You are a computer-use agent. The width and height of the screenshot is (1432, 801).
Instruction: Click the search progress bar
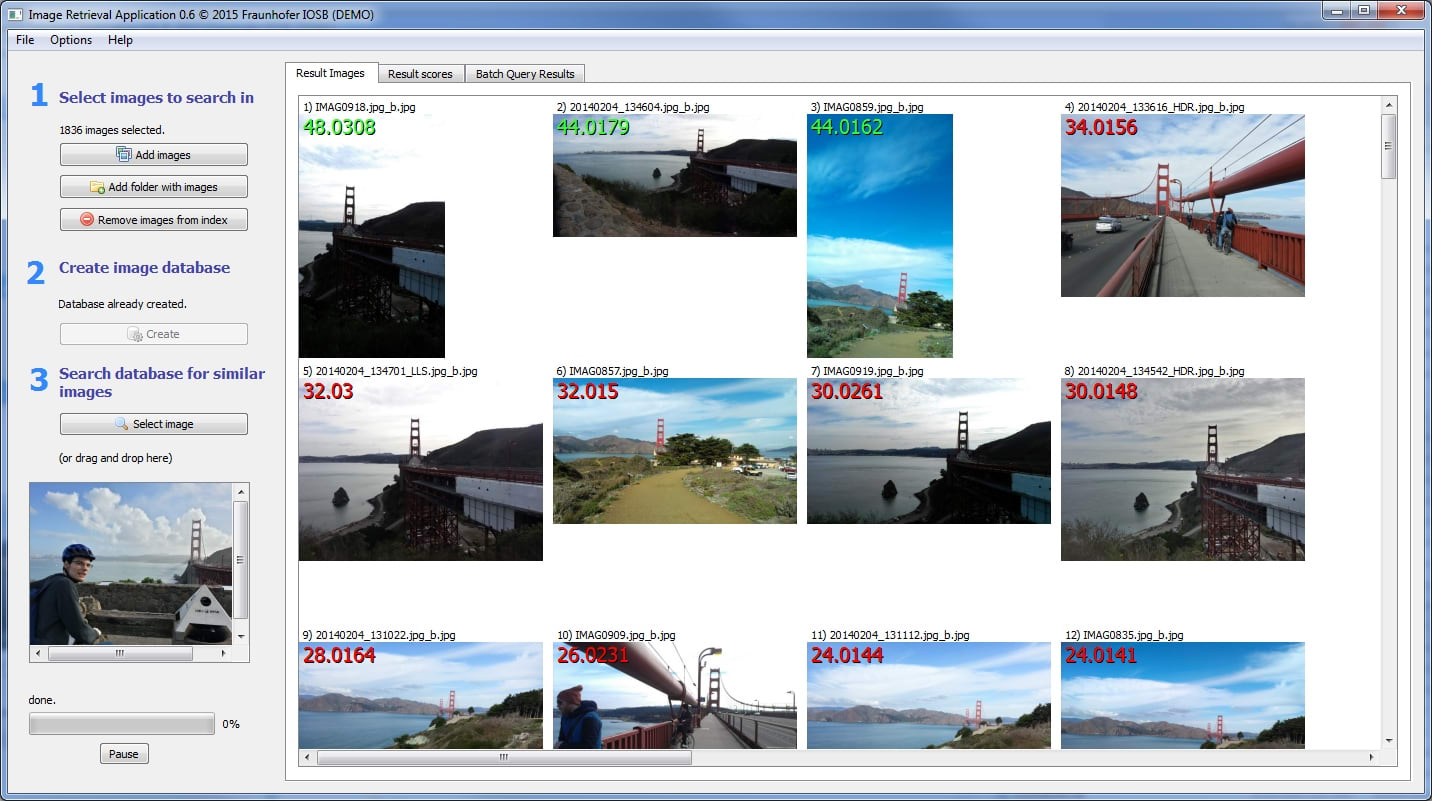click(x=122, y=724)
